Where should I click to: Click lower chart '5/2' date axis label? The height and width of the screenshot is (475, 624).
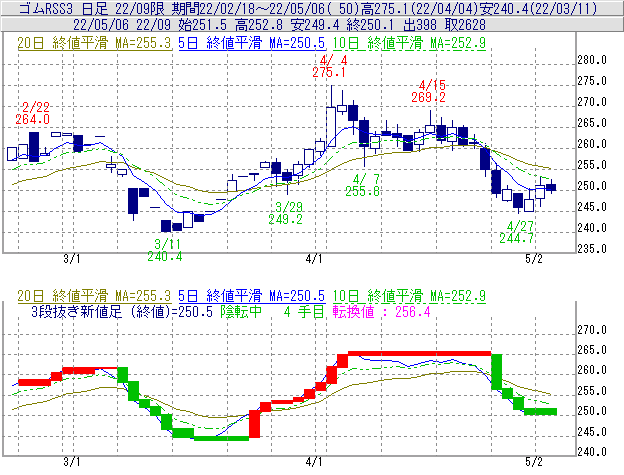(x=534, y=462)
